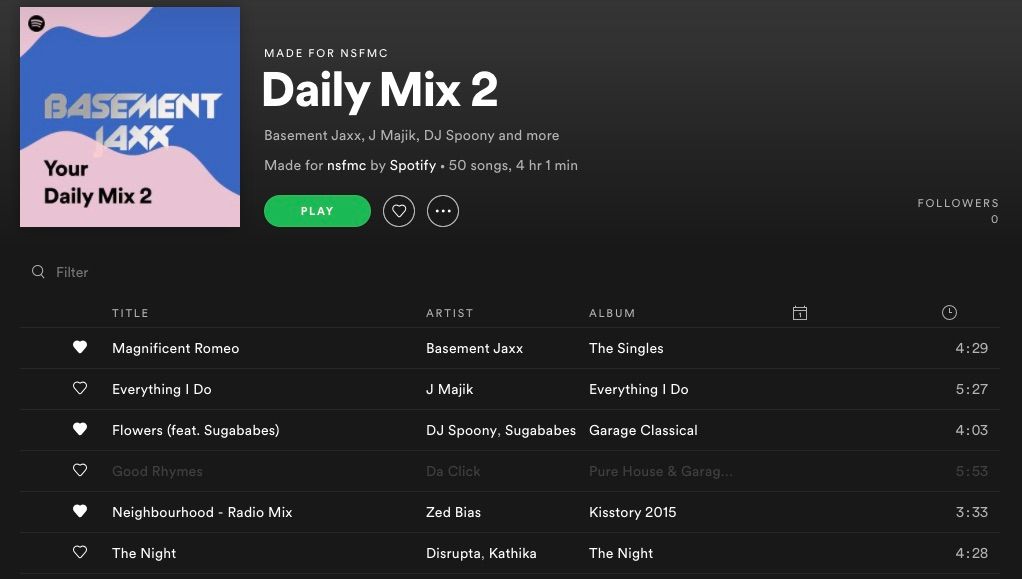The image size is (1022, 579).
Task: Open the three-dot more options menu
Action: [x=443, y=211]
